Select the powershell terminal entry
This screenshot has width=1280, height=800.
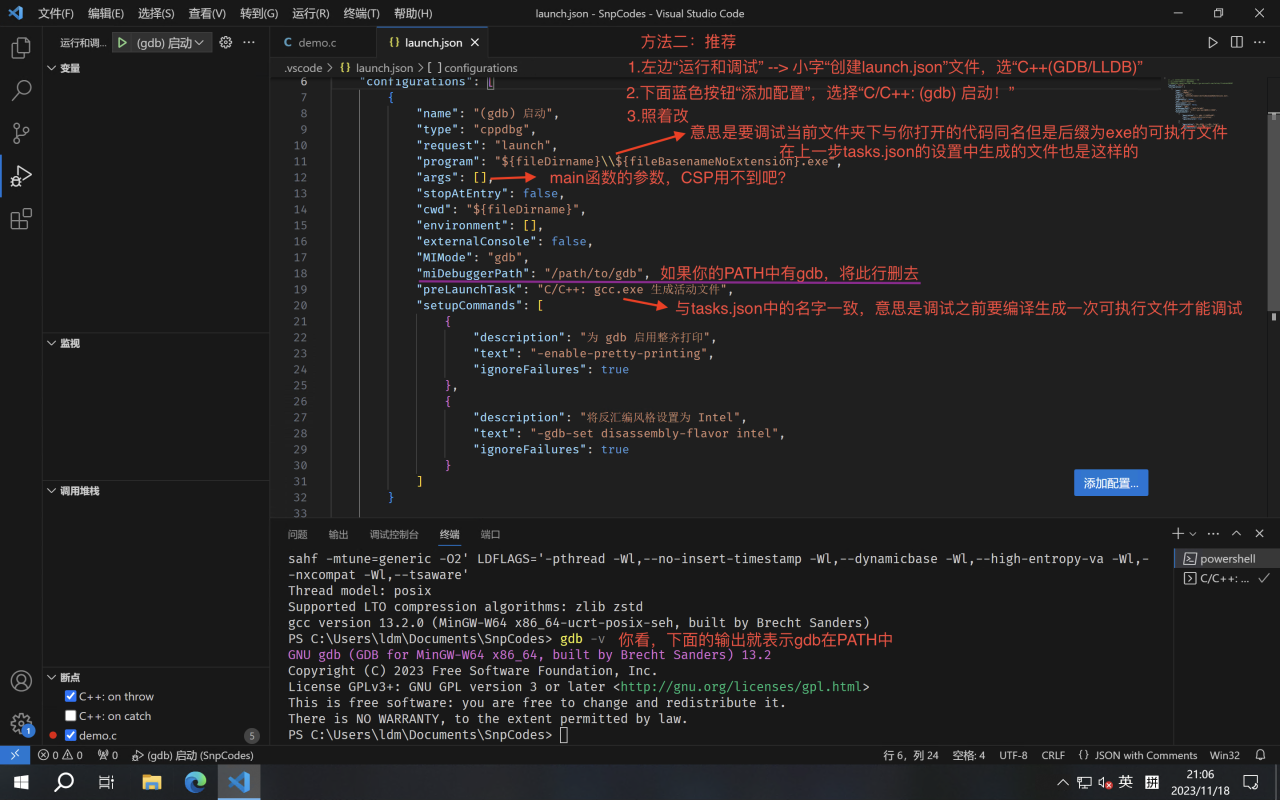coord(1226,559)
